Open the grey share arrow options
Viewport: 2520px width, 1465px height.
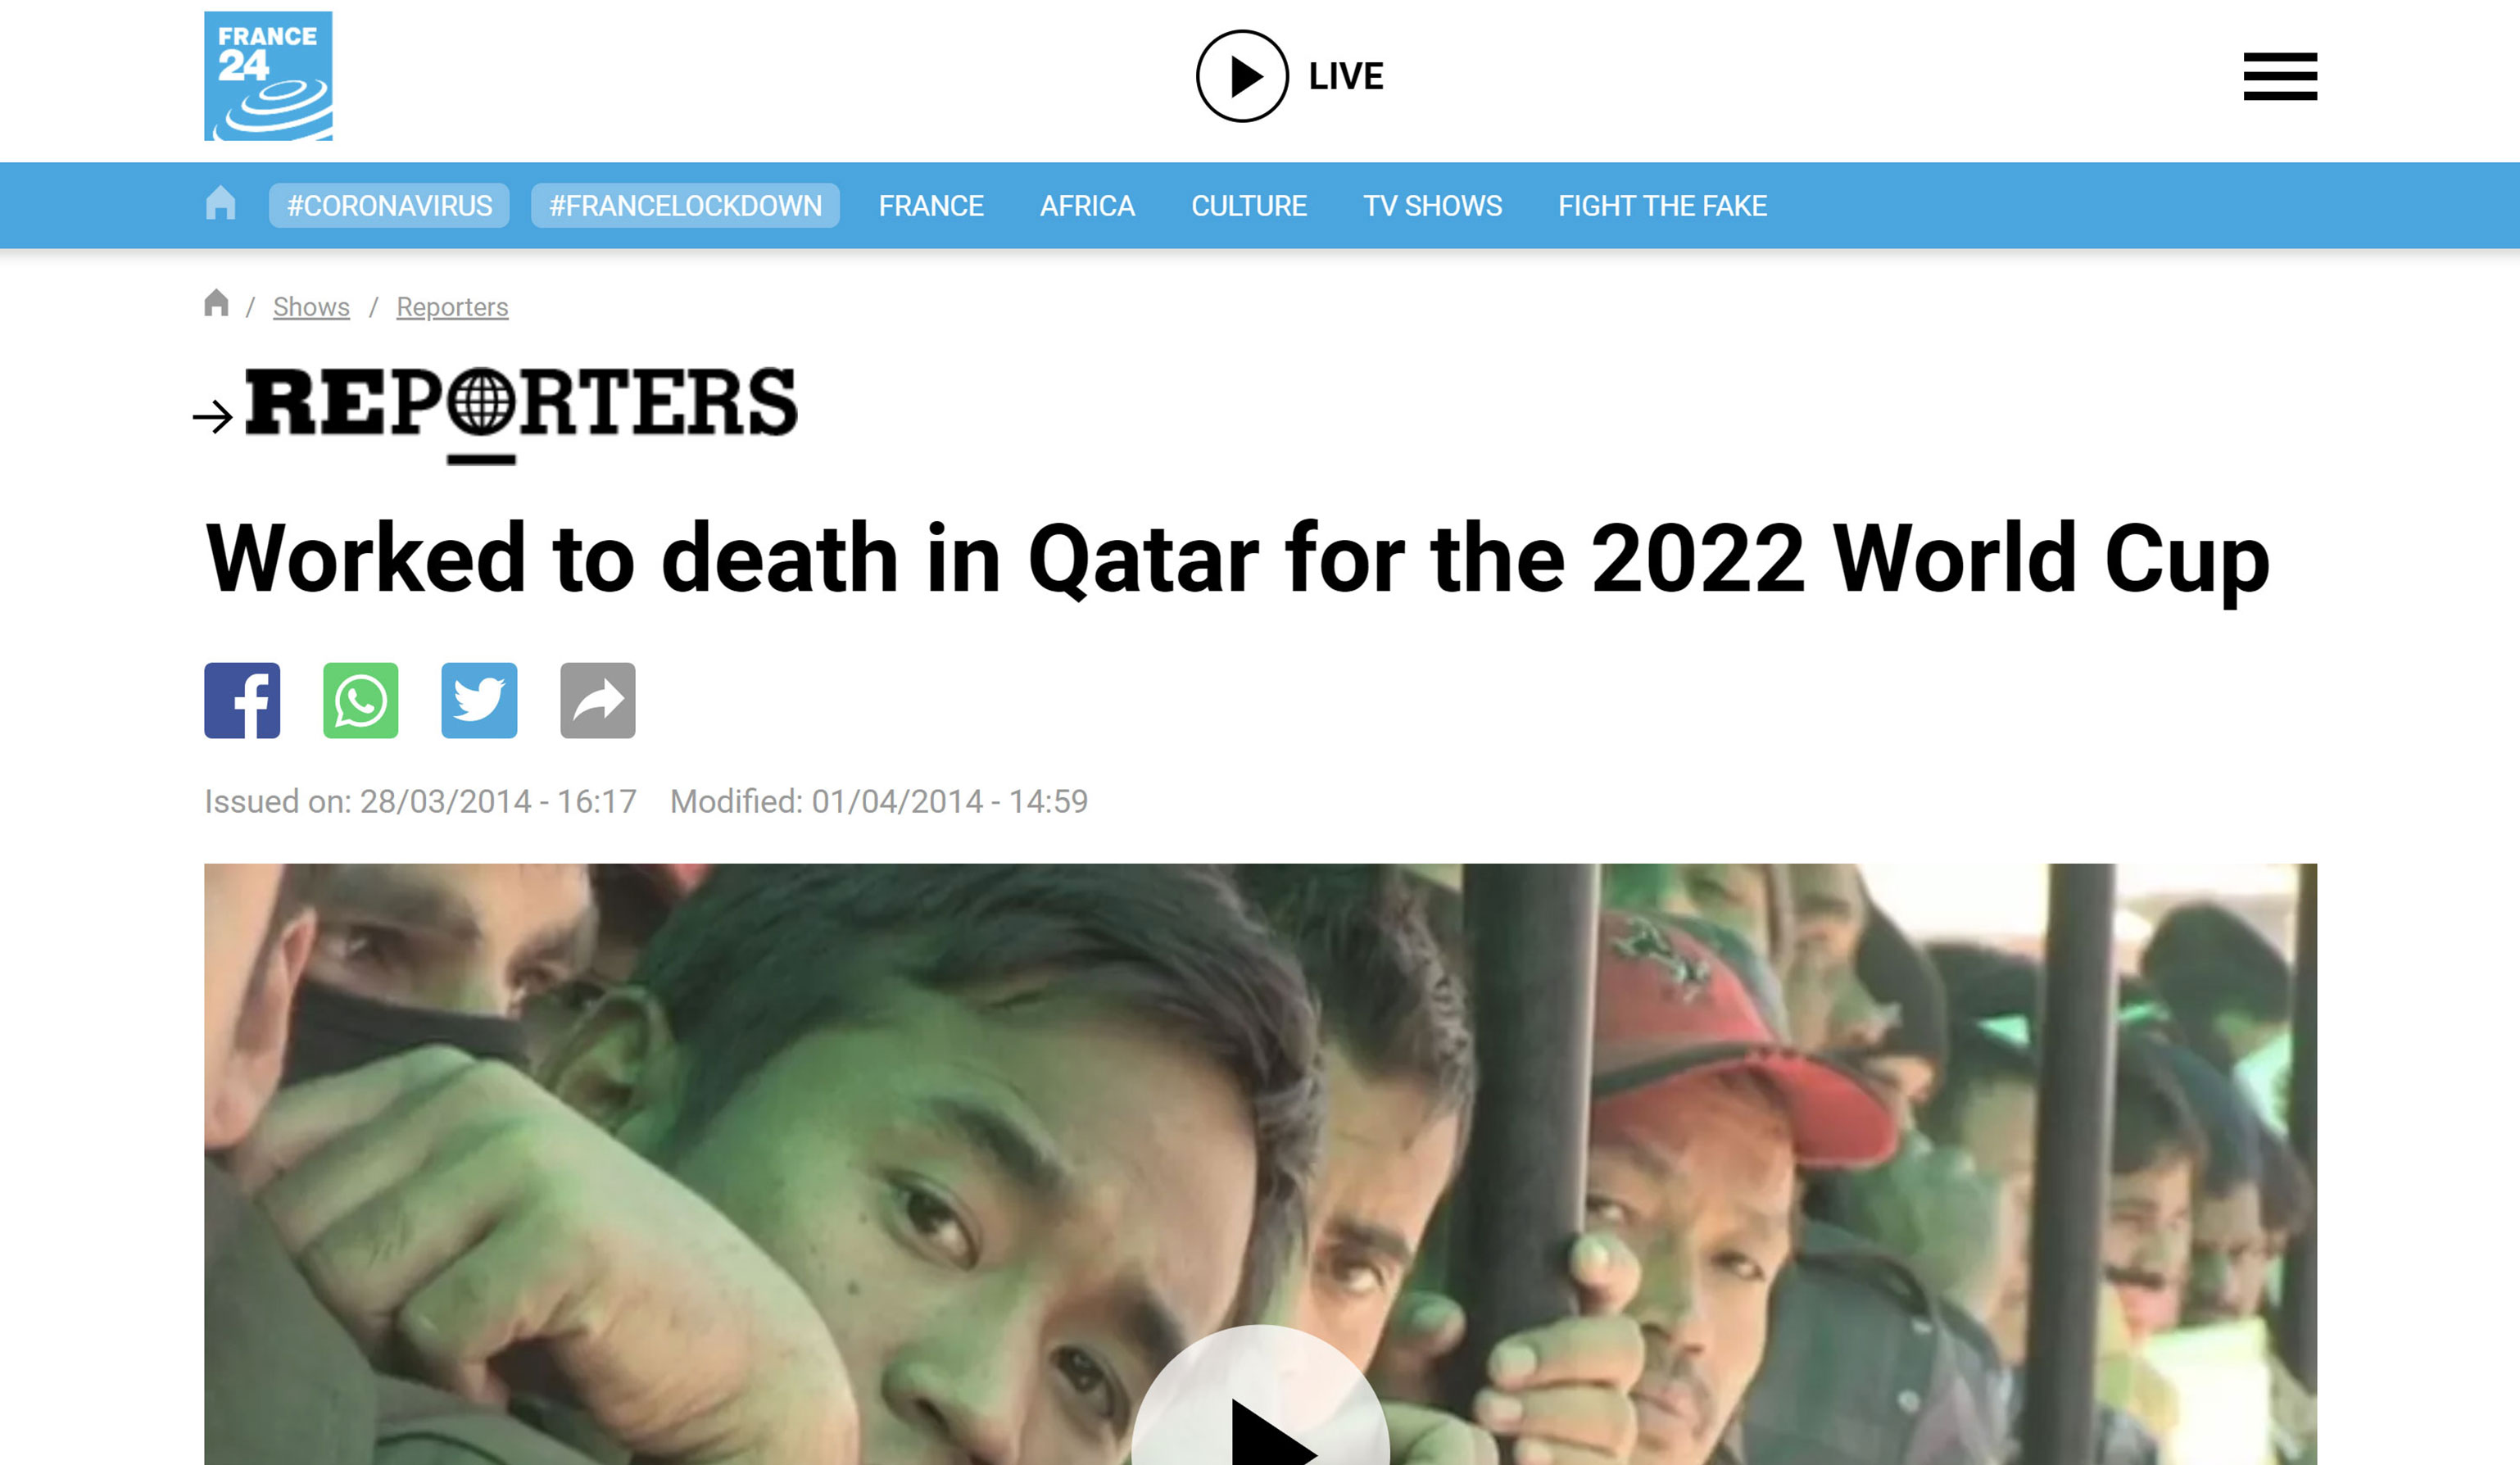pyautogui.click(x=598, y=700)
